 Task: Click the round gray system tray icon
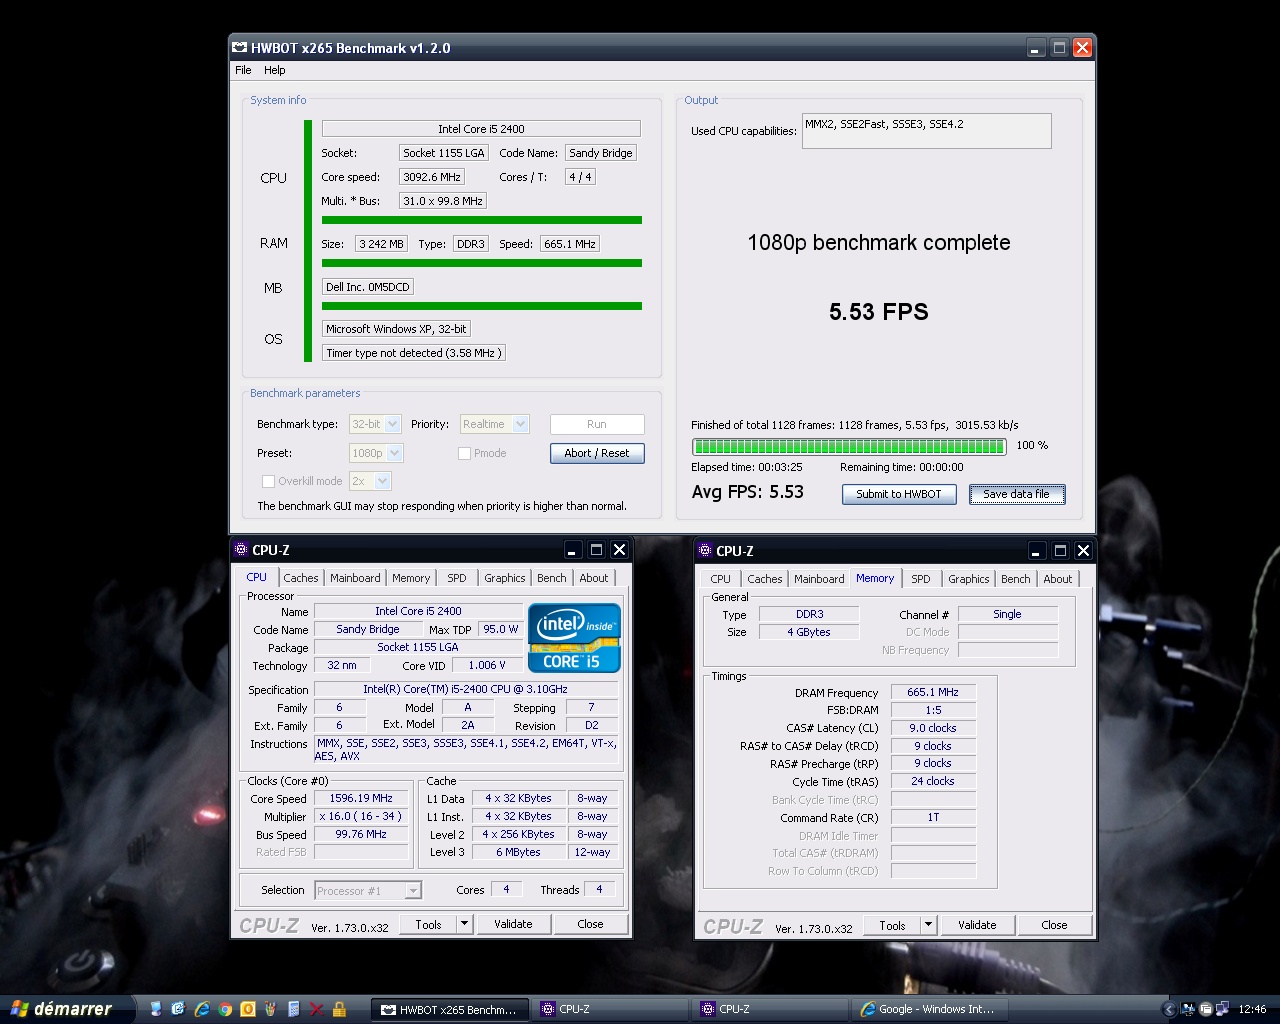1206,1009
